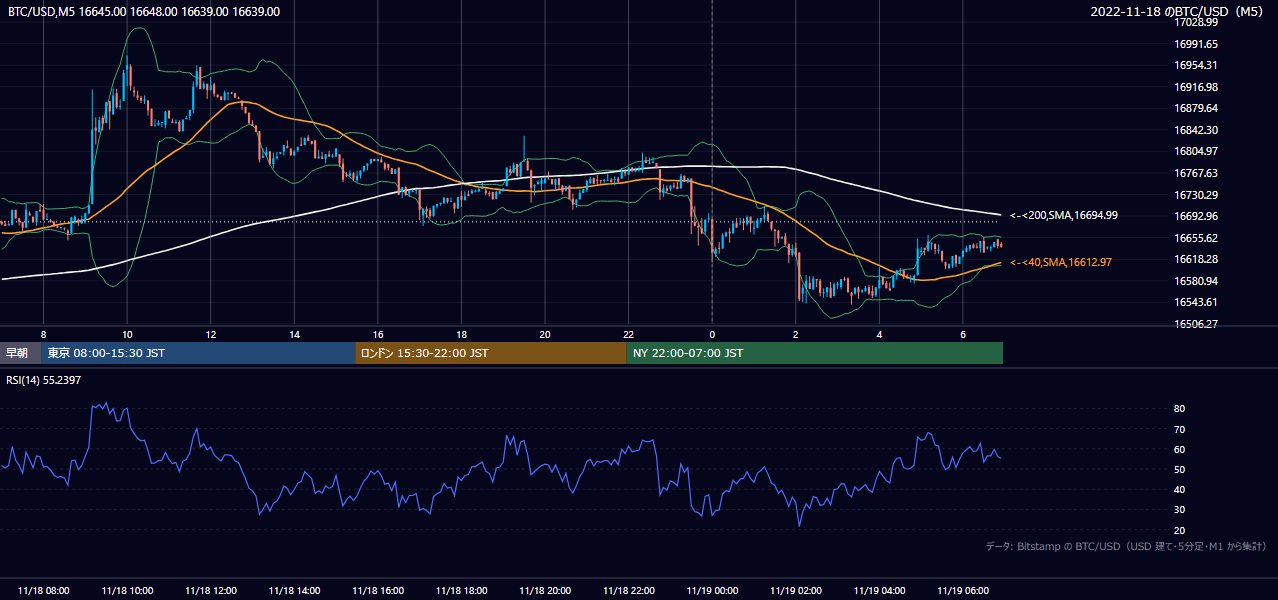Click hour label 18 under price chart
1278x600 pixels.
coord(461,334)
